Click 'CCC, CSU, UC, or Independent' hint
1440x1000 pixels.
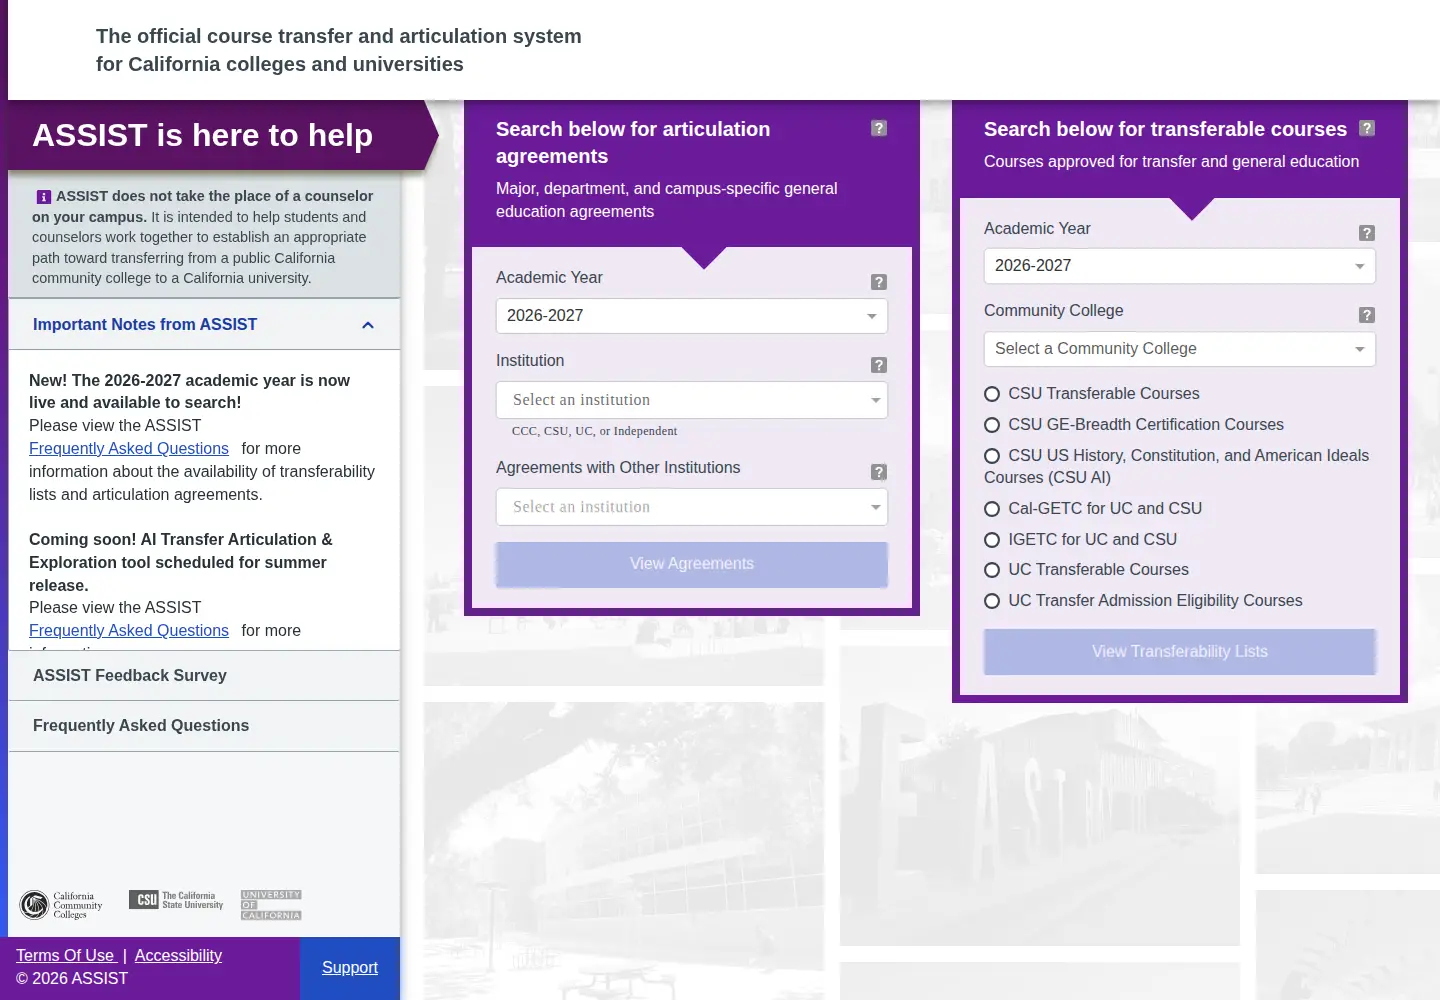594,431
